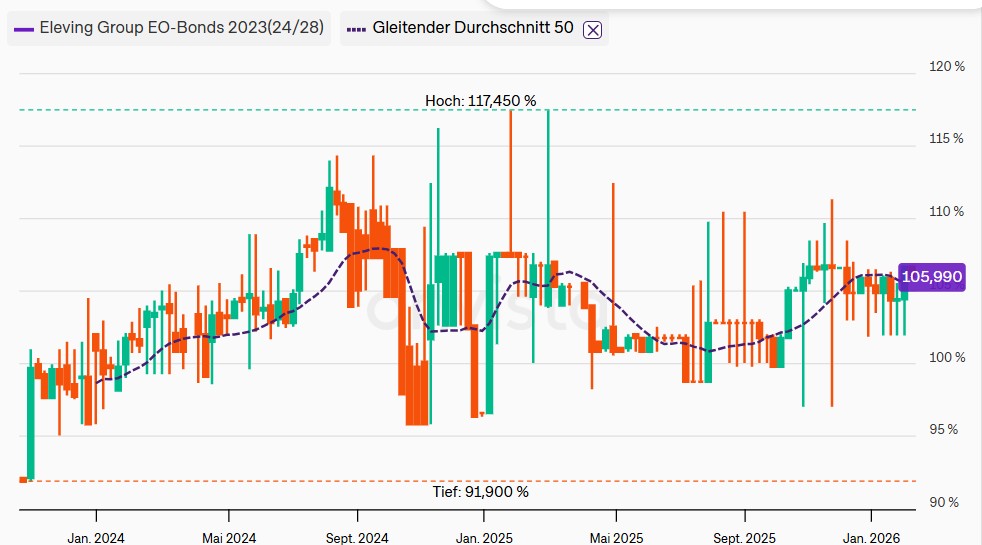Click the 110 % price axis label
The width and height of the screenshot is (982, 545).
coord(946,212)
